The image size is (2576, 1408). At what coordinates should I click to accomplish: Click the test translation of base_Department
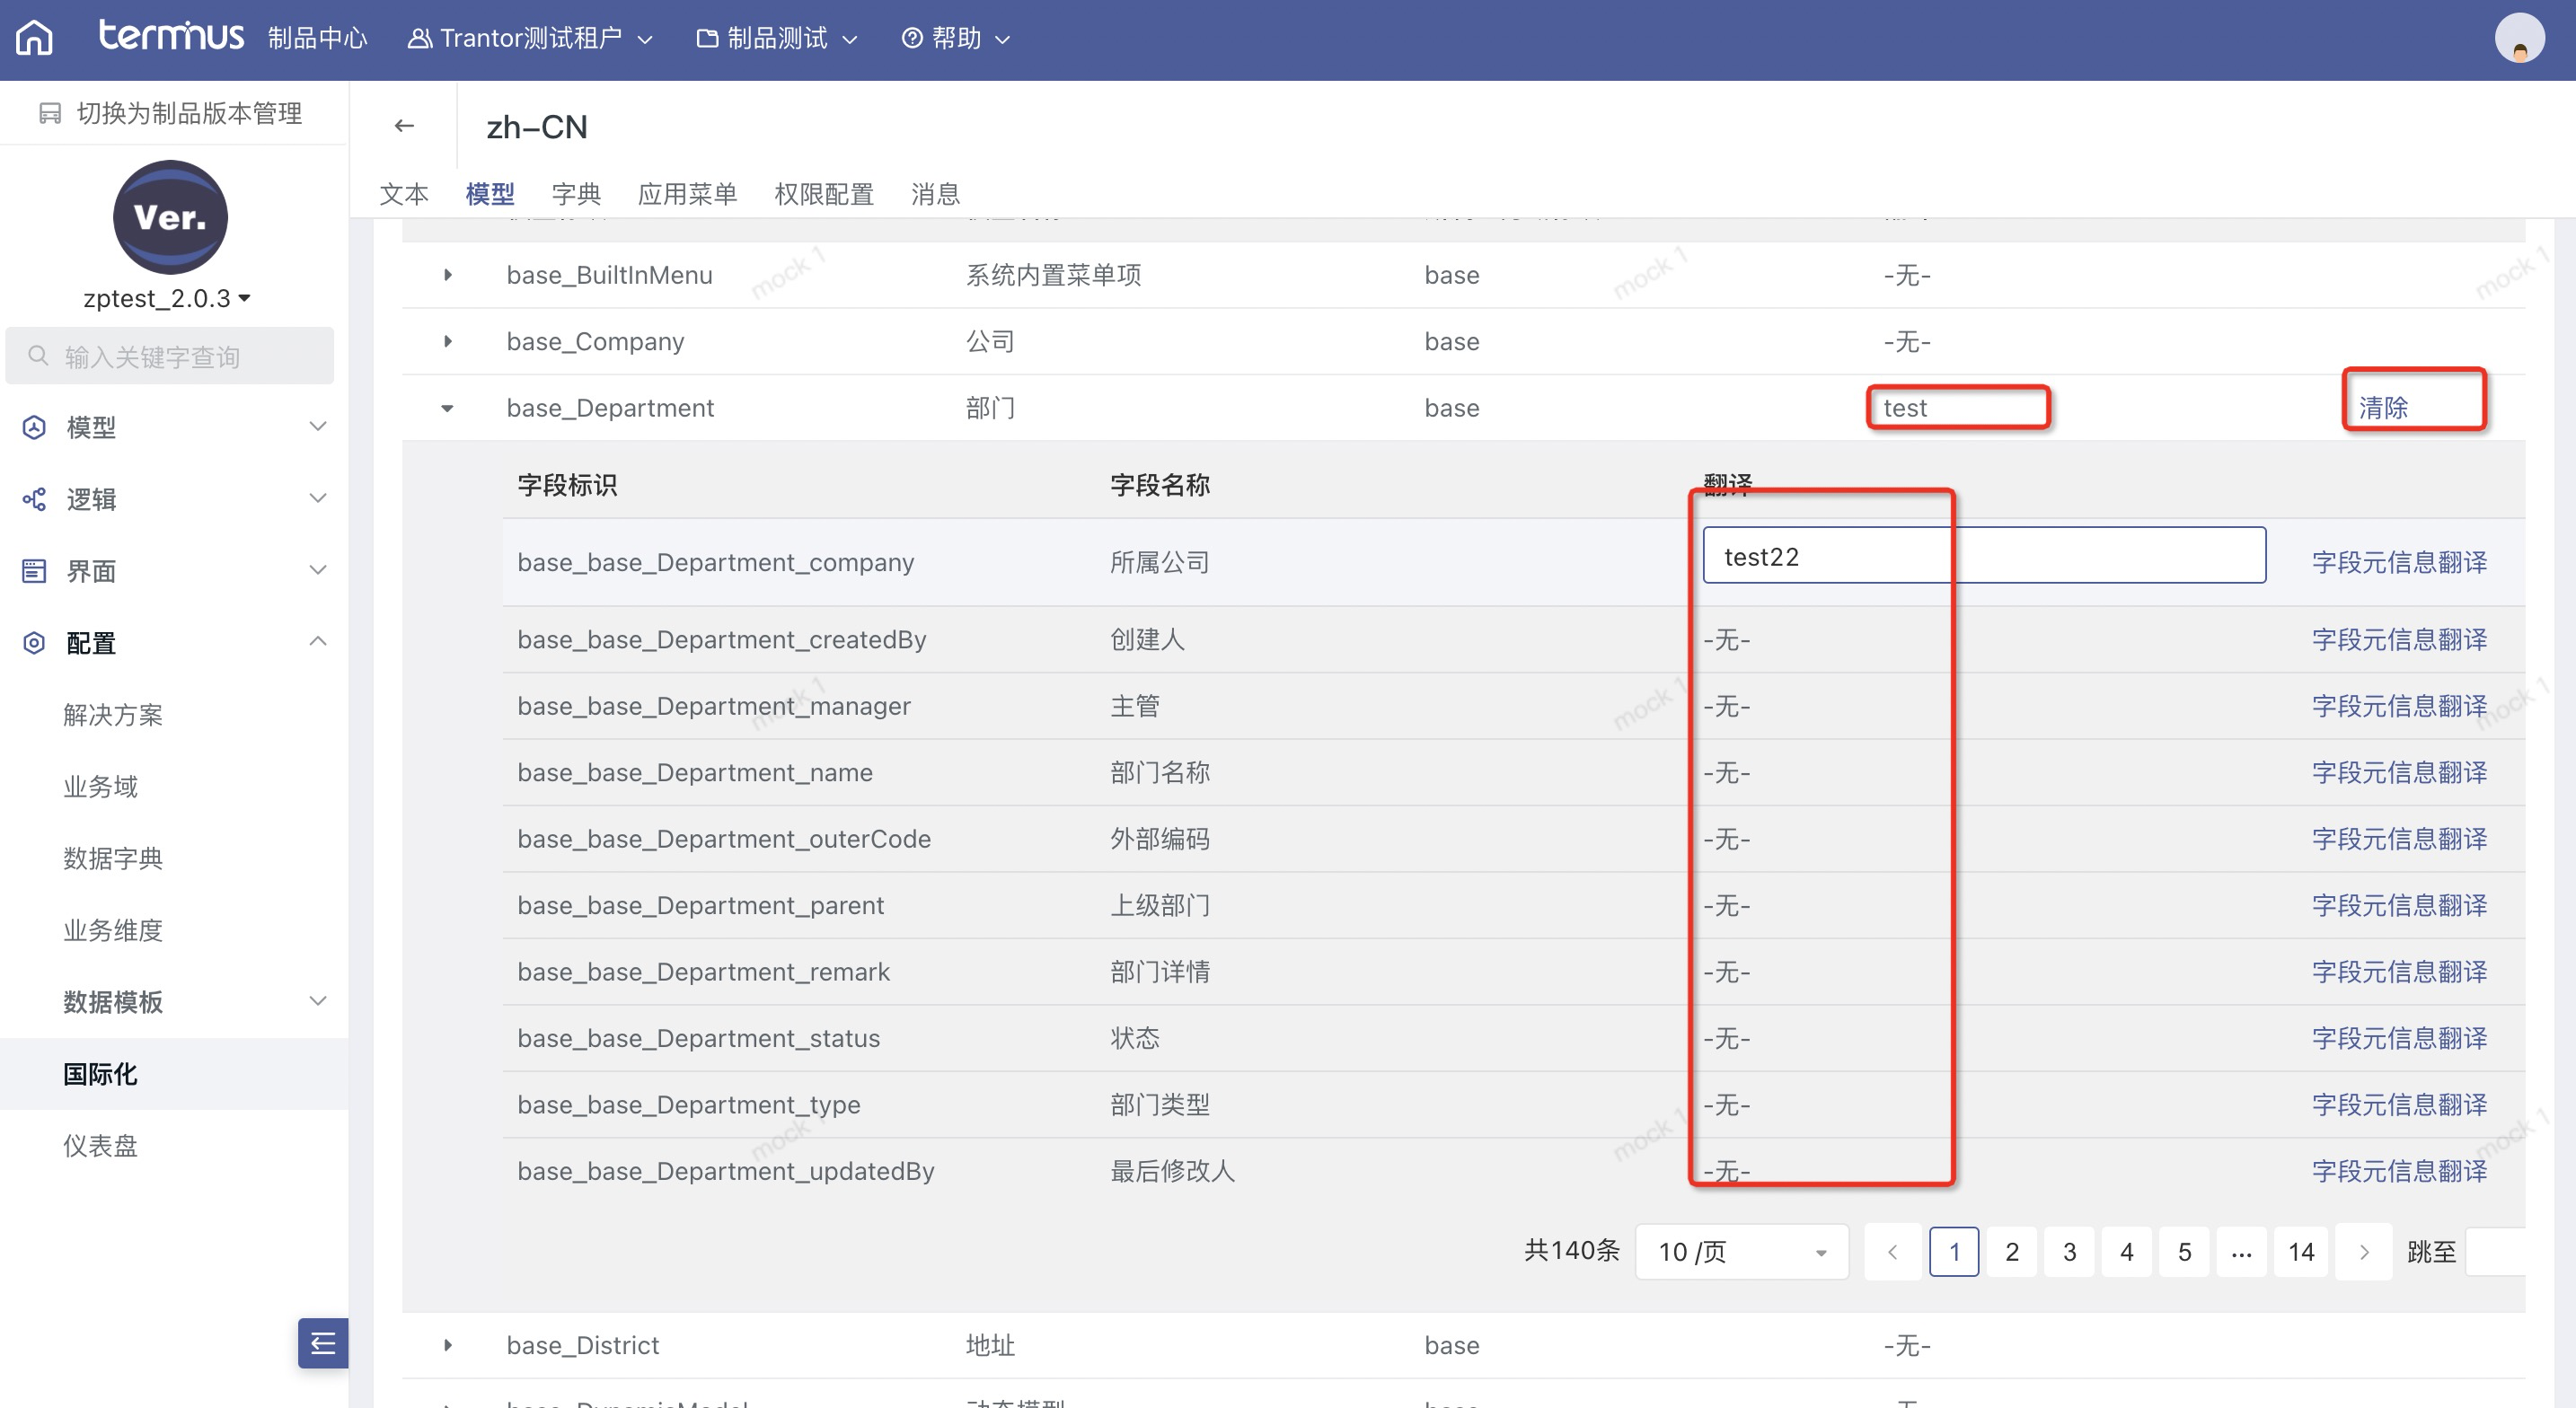pyautogui.click(x=1905, y=408)
